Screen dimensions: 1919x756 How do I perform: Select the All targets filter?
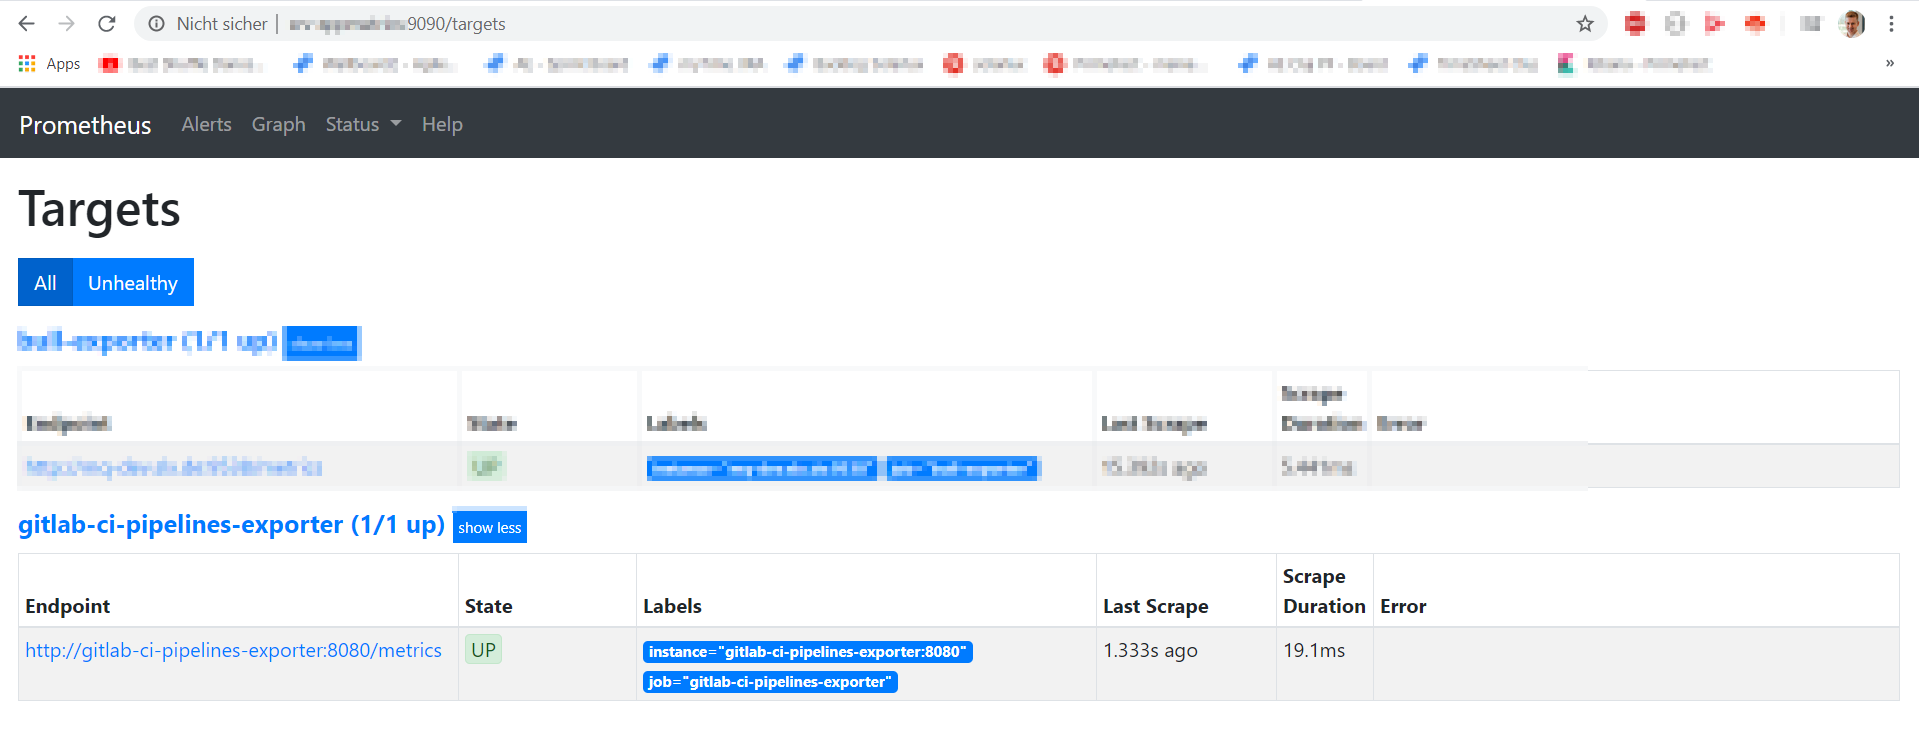(45, 282)
